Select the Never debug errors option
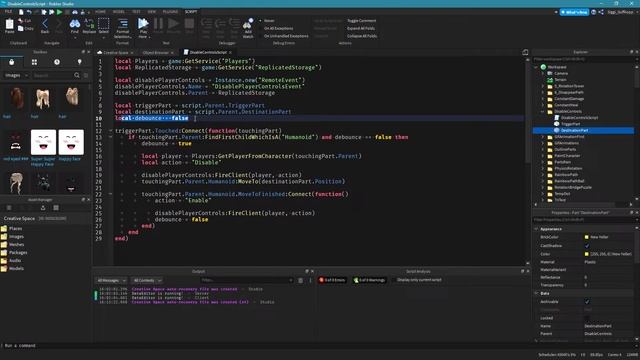This screenshot has height=360, width=640. tap(267, 21)
